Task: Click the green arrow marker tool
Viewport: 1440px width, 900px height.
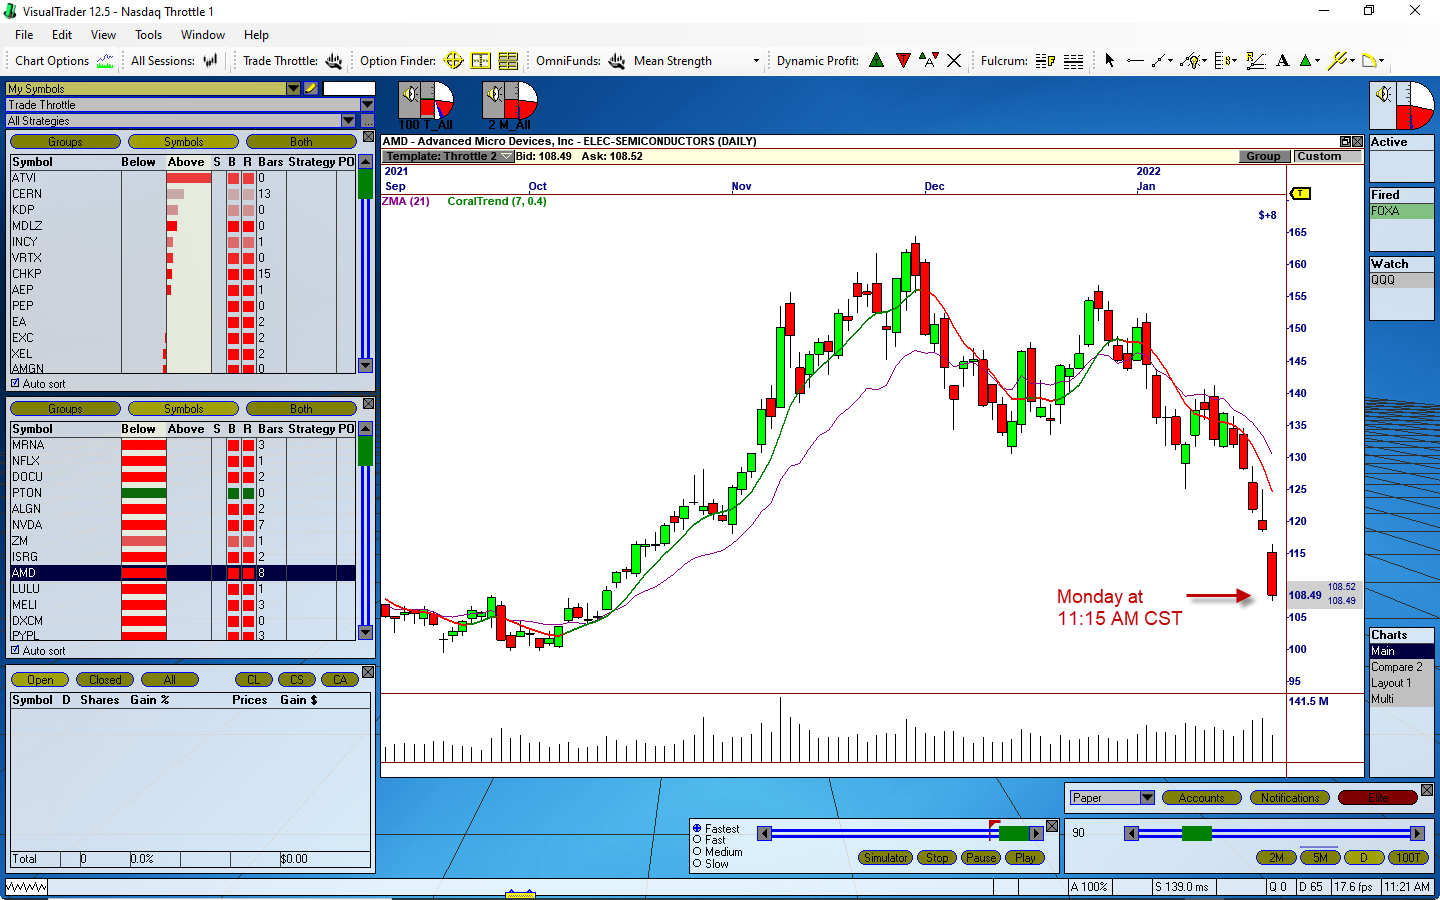Action: point(1305,61)
